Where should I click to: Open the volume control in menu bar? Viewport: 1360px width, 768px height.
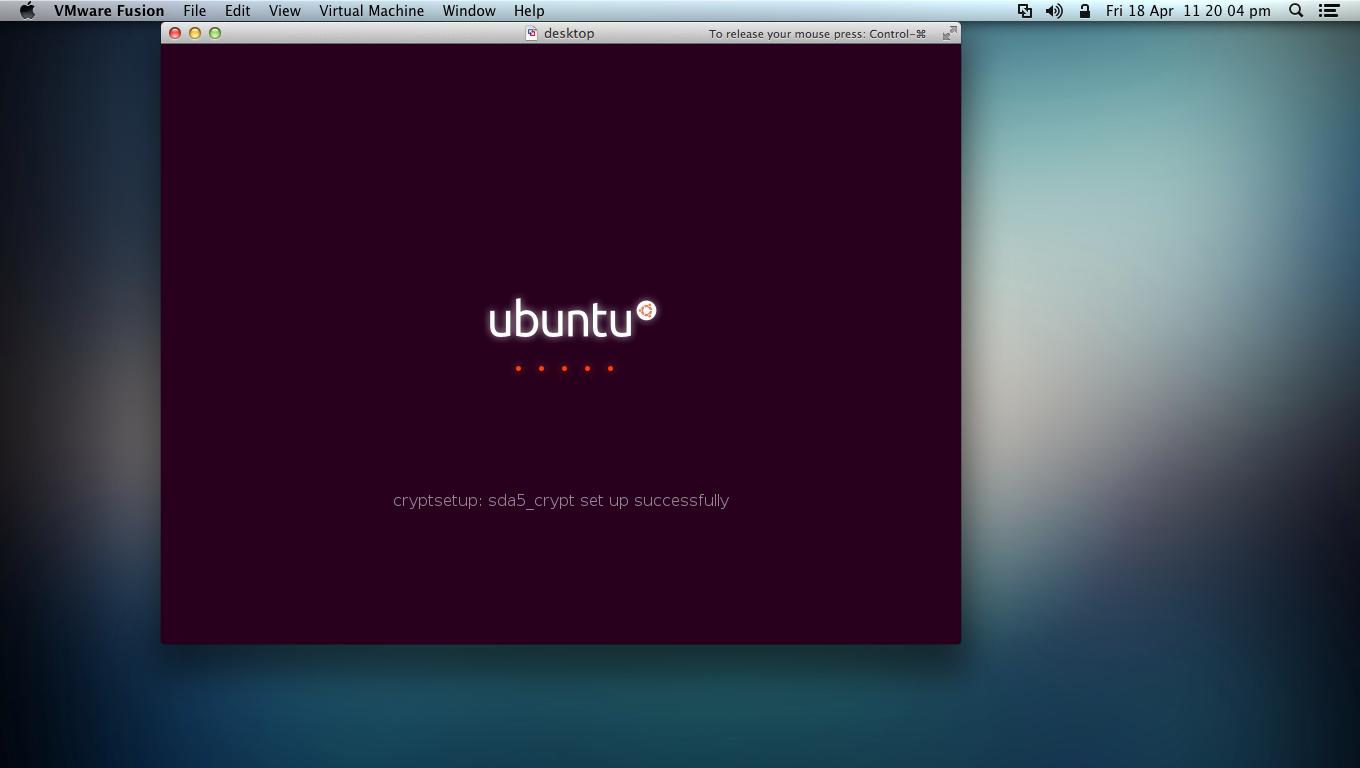click(1054, 11)
